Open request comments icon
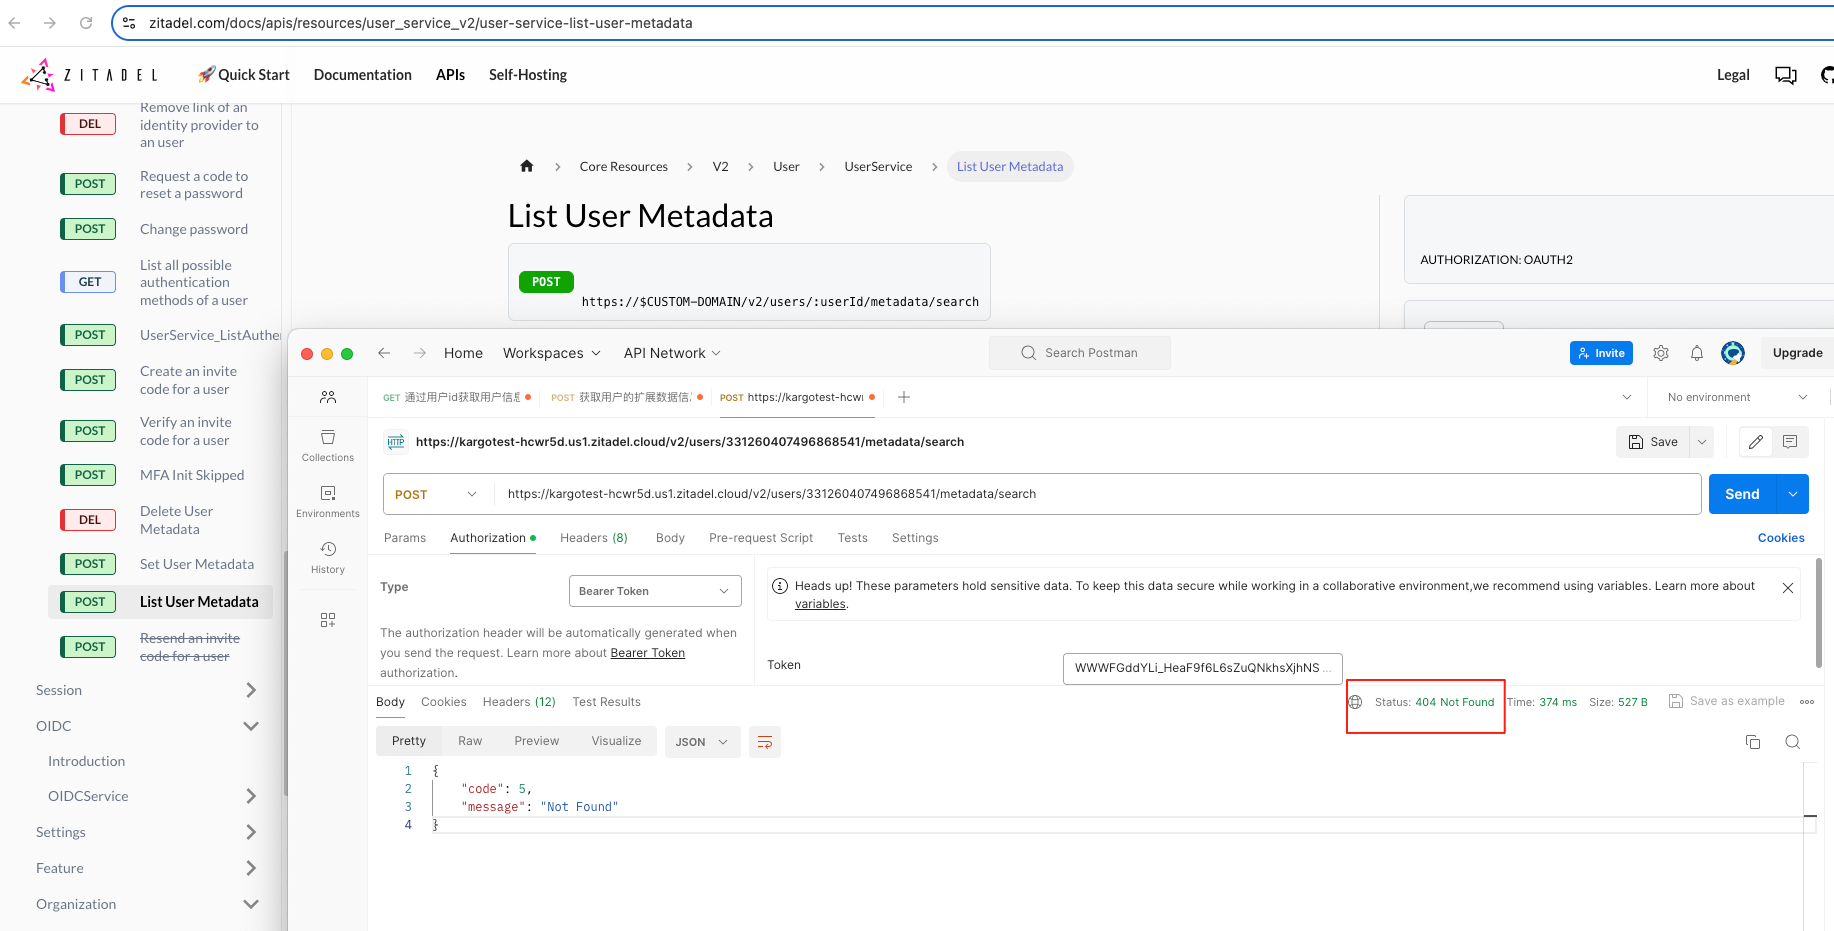Image resolution: width=1834 pixels, height=931 pixels. (x=1790, y=442)
